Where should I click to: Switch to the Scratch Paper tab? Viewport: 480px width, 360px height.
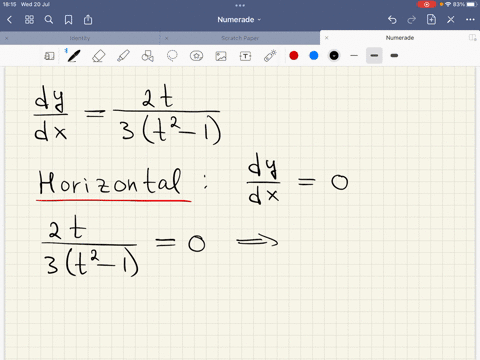point(240,38)
